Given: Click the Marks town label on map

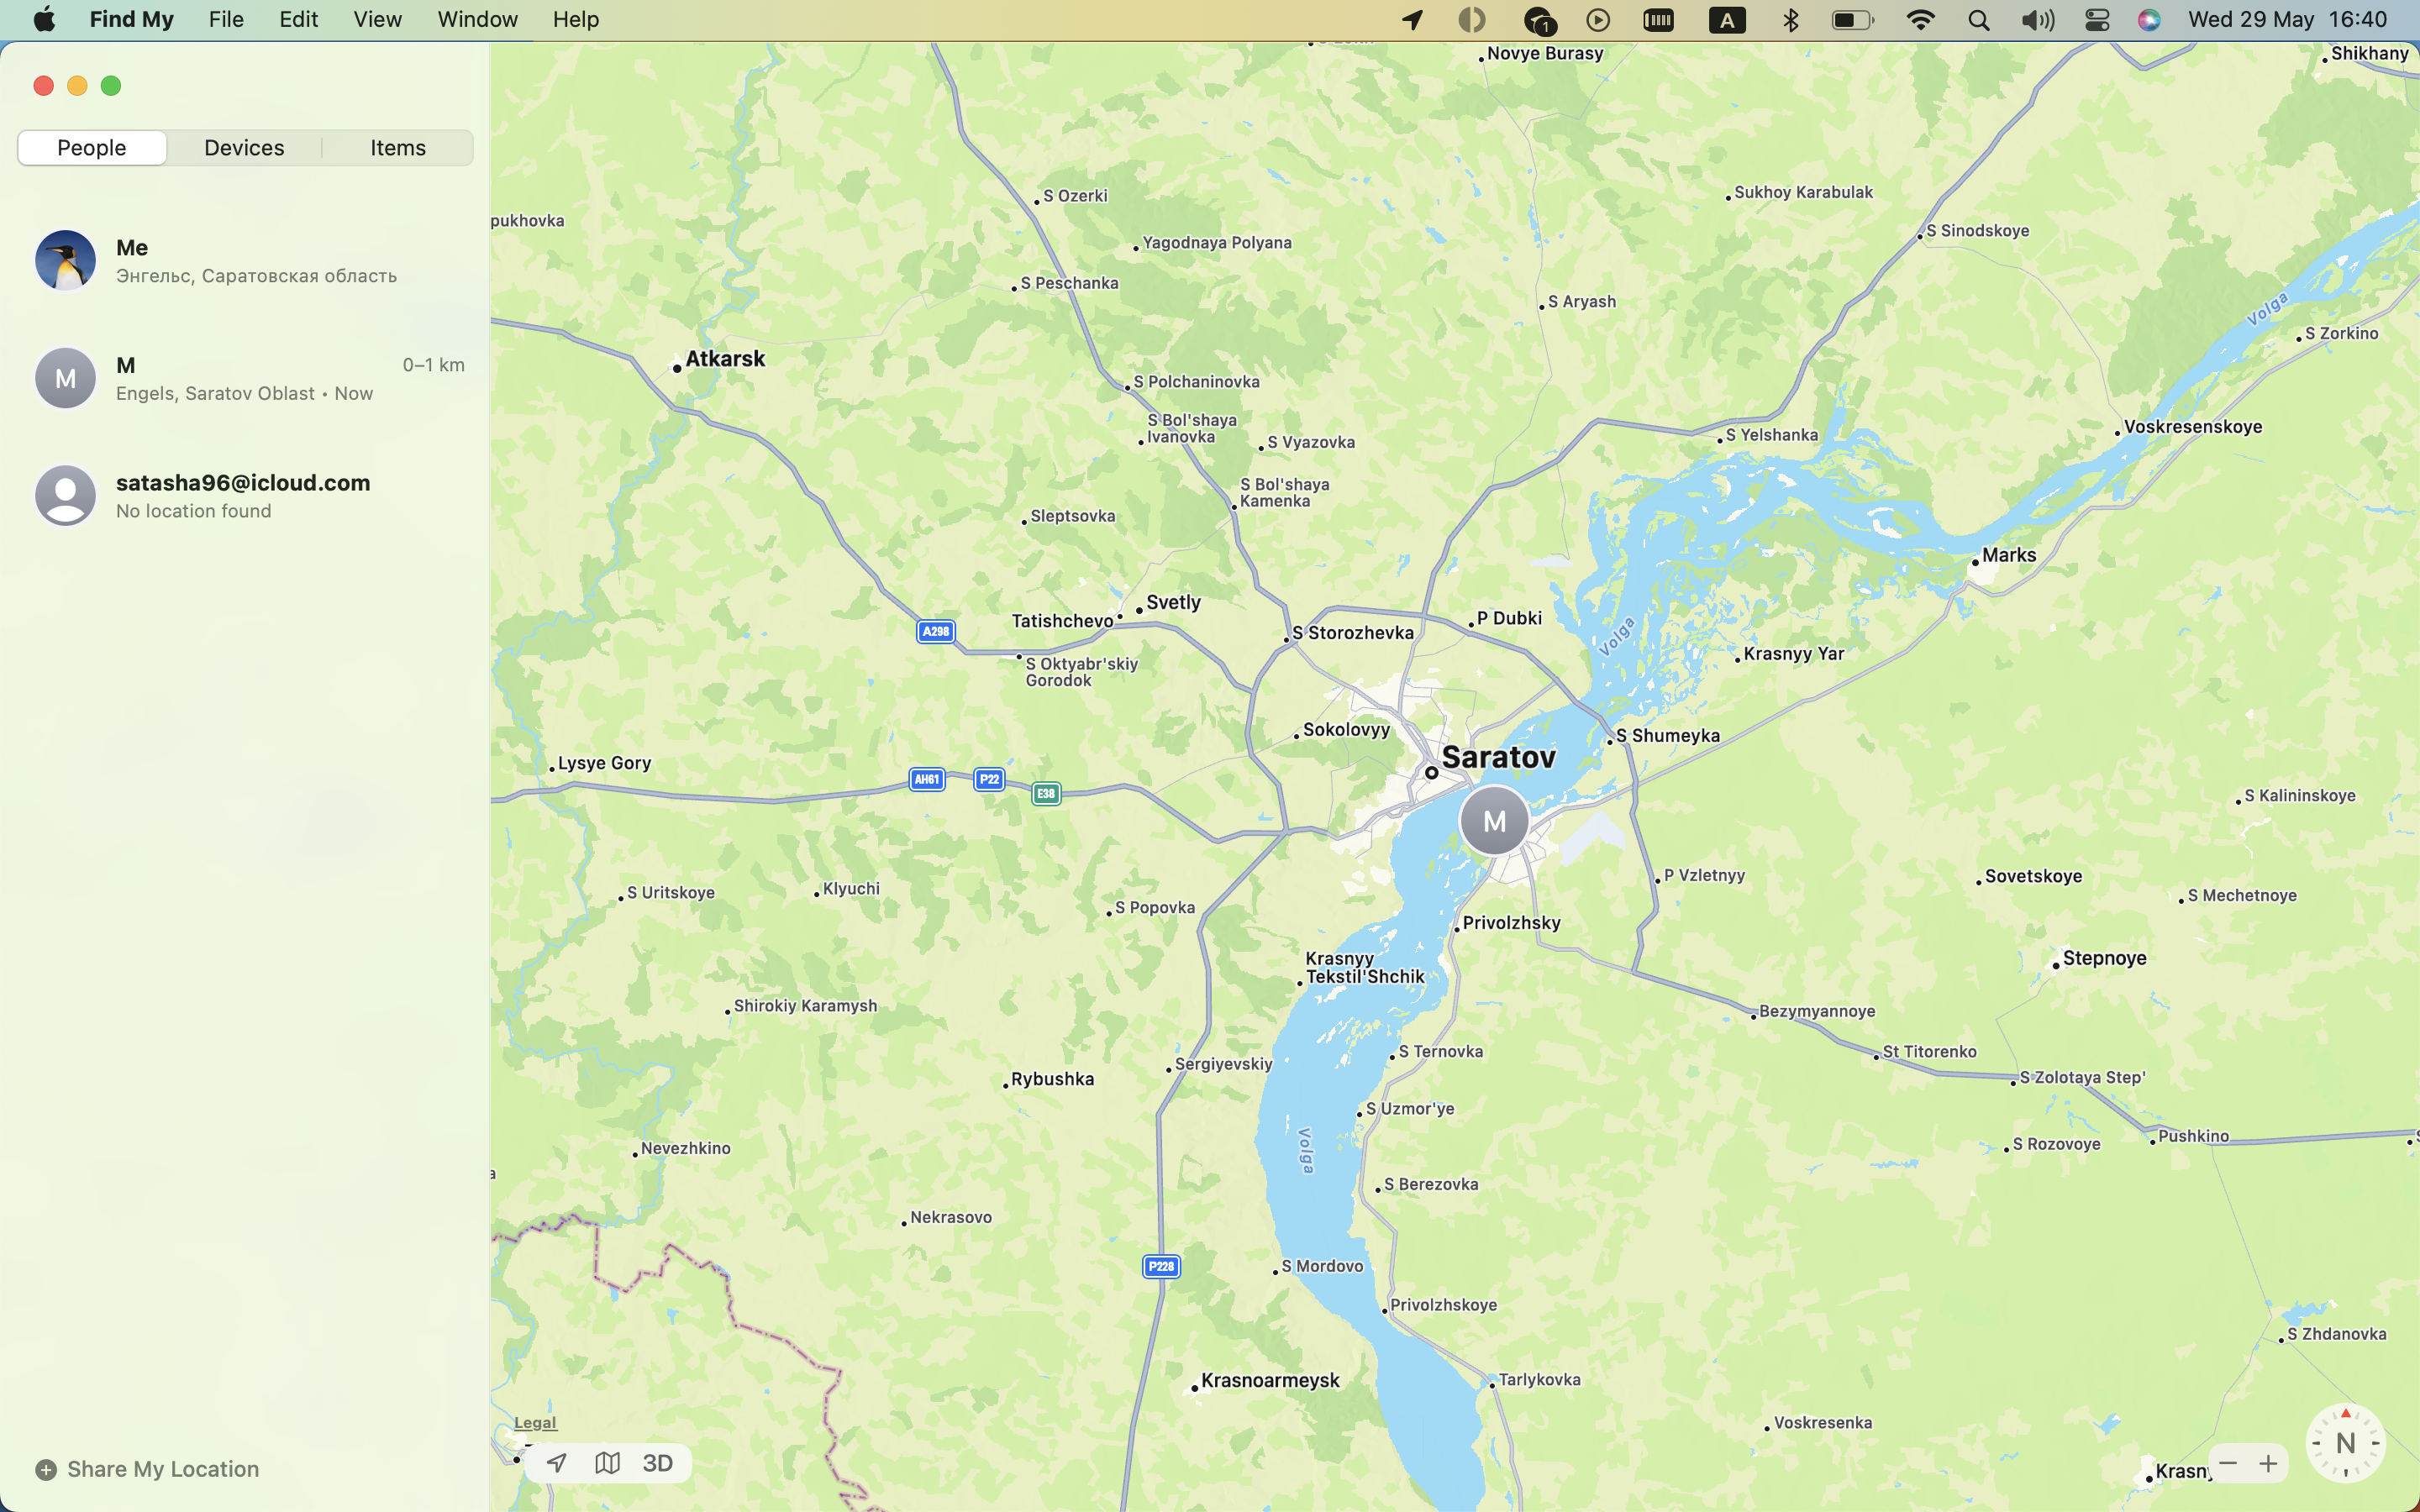Looking at the screenshot, I should coord(2009,555).
